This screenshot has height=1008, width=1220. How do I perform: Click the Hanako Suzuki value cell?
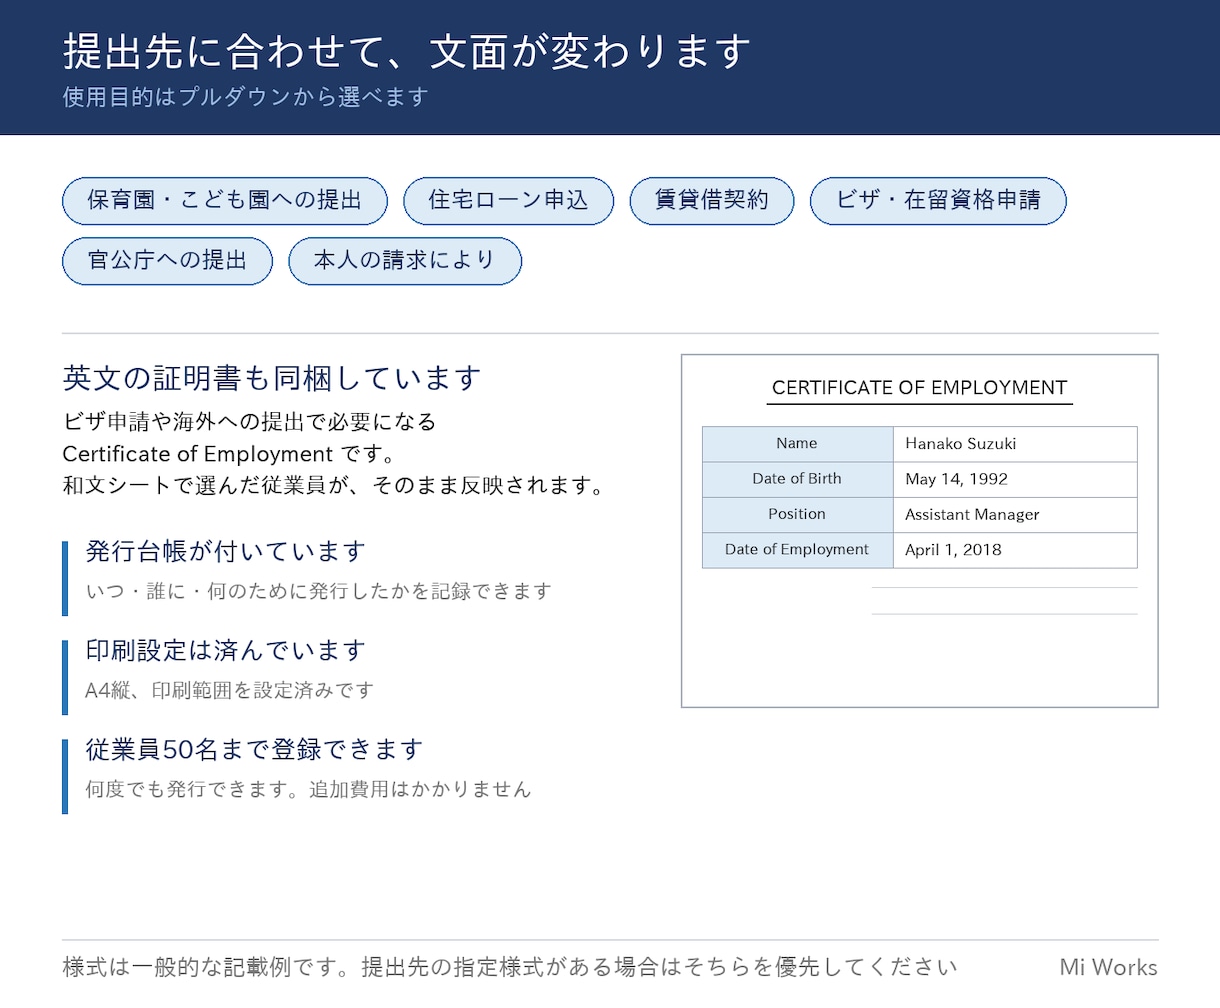[x=1015, y=444]
